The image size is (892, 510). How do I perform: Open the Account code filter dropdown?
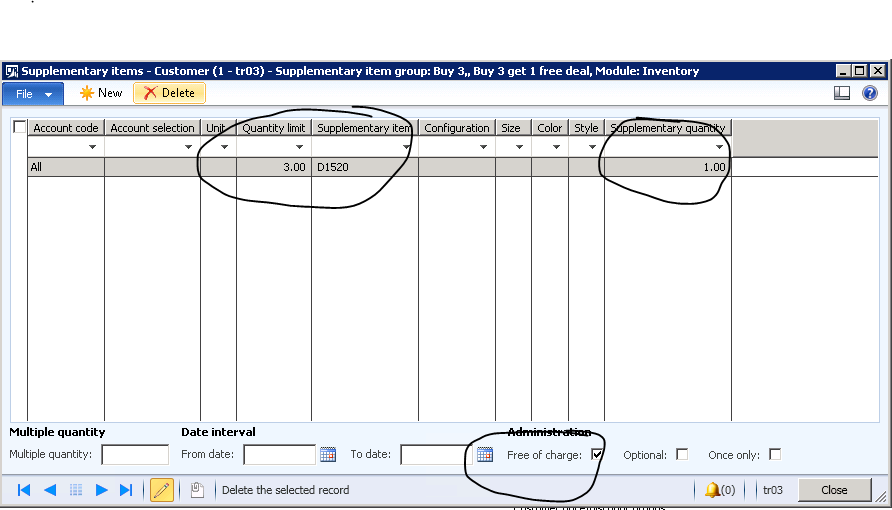pos(93,147)
